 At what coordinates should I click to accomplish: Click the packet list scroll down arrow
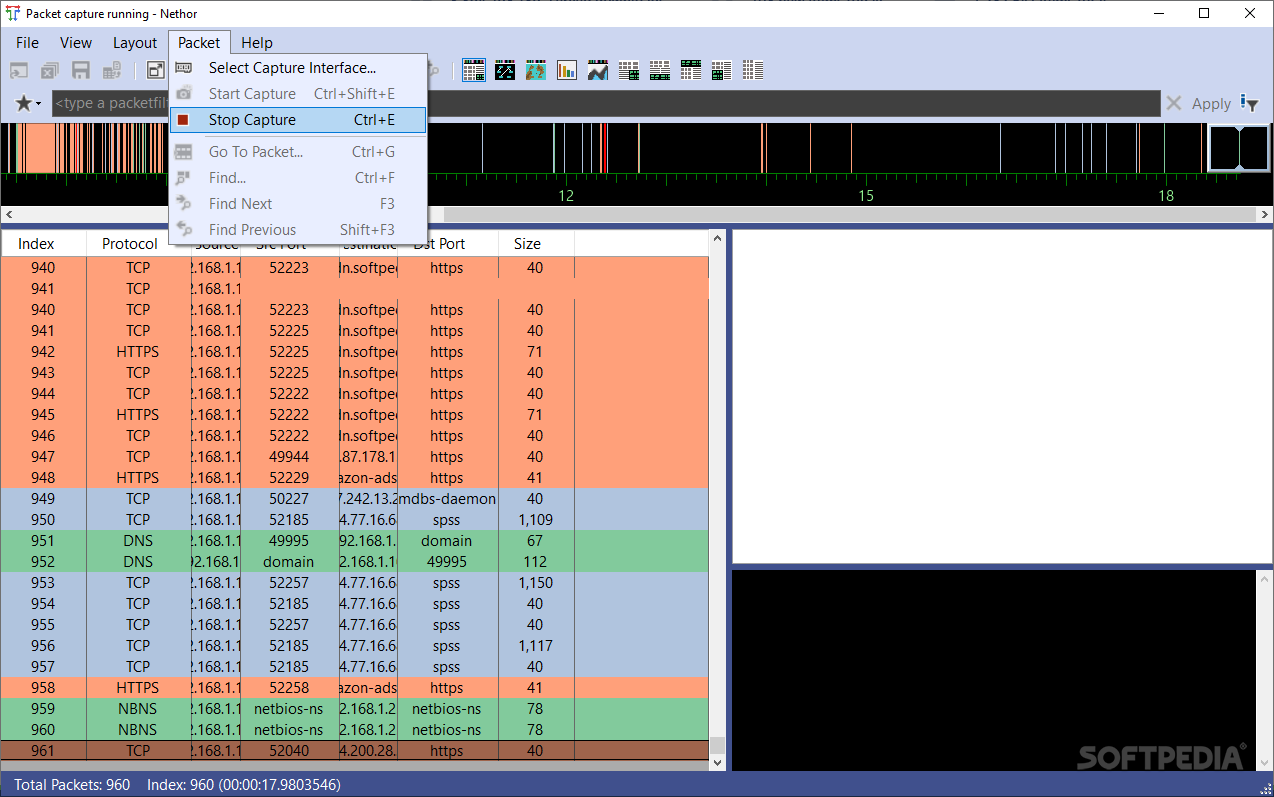(x=717, y=763)
